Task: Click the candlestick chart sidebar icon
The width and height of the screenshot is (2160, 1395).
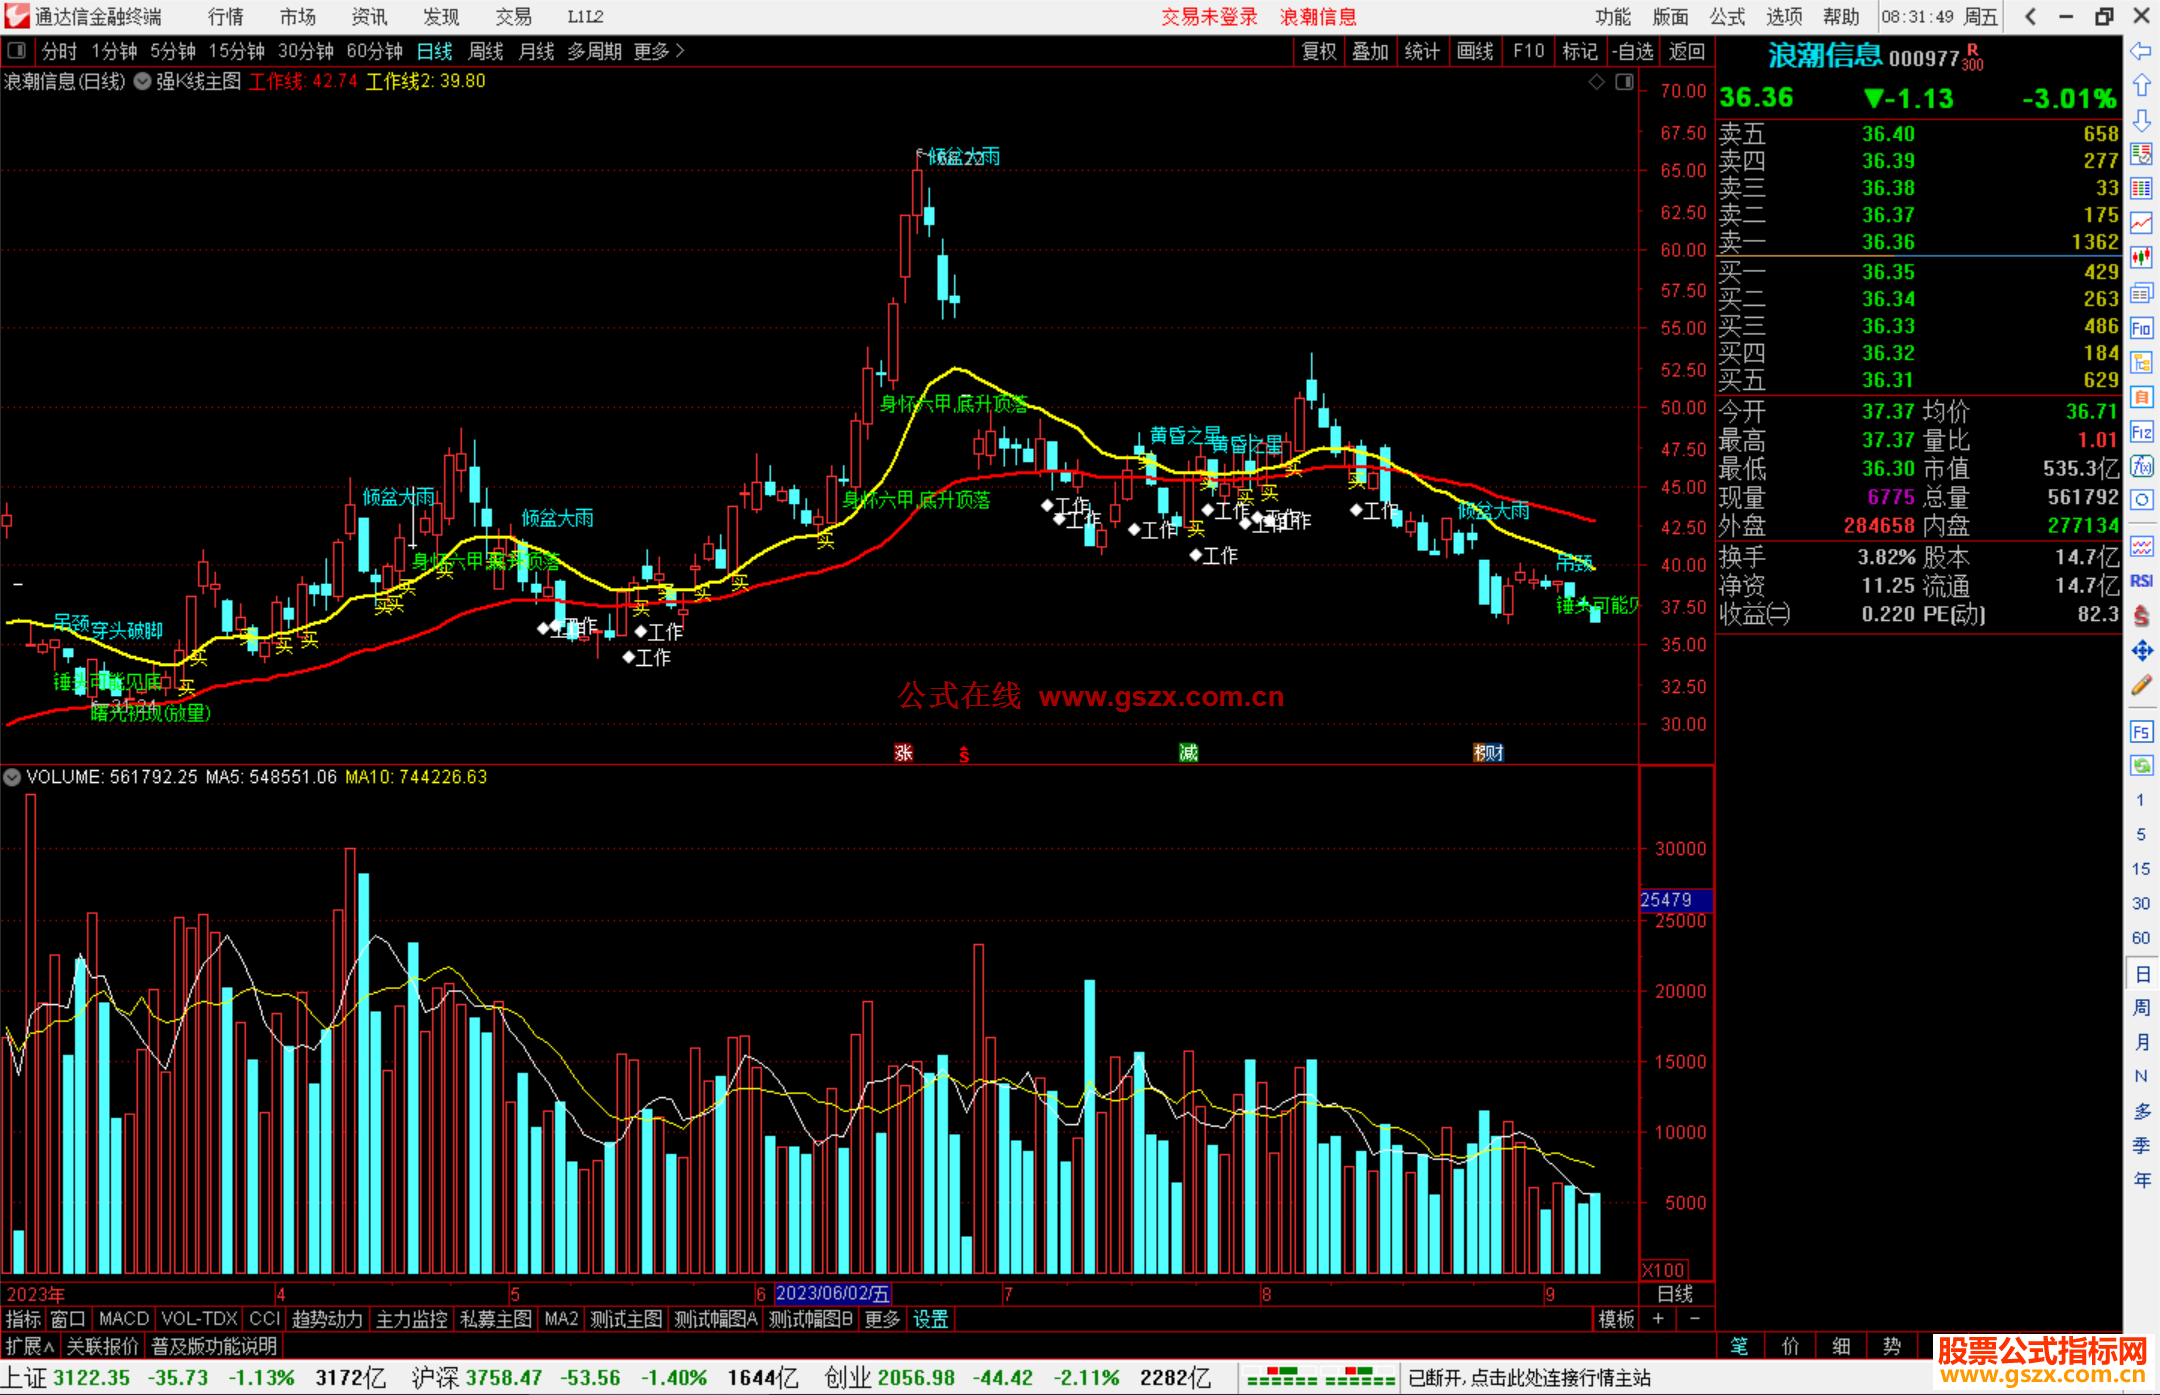Action: click(2141, 258)
